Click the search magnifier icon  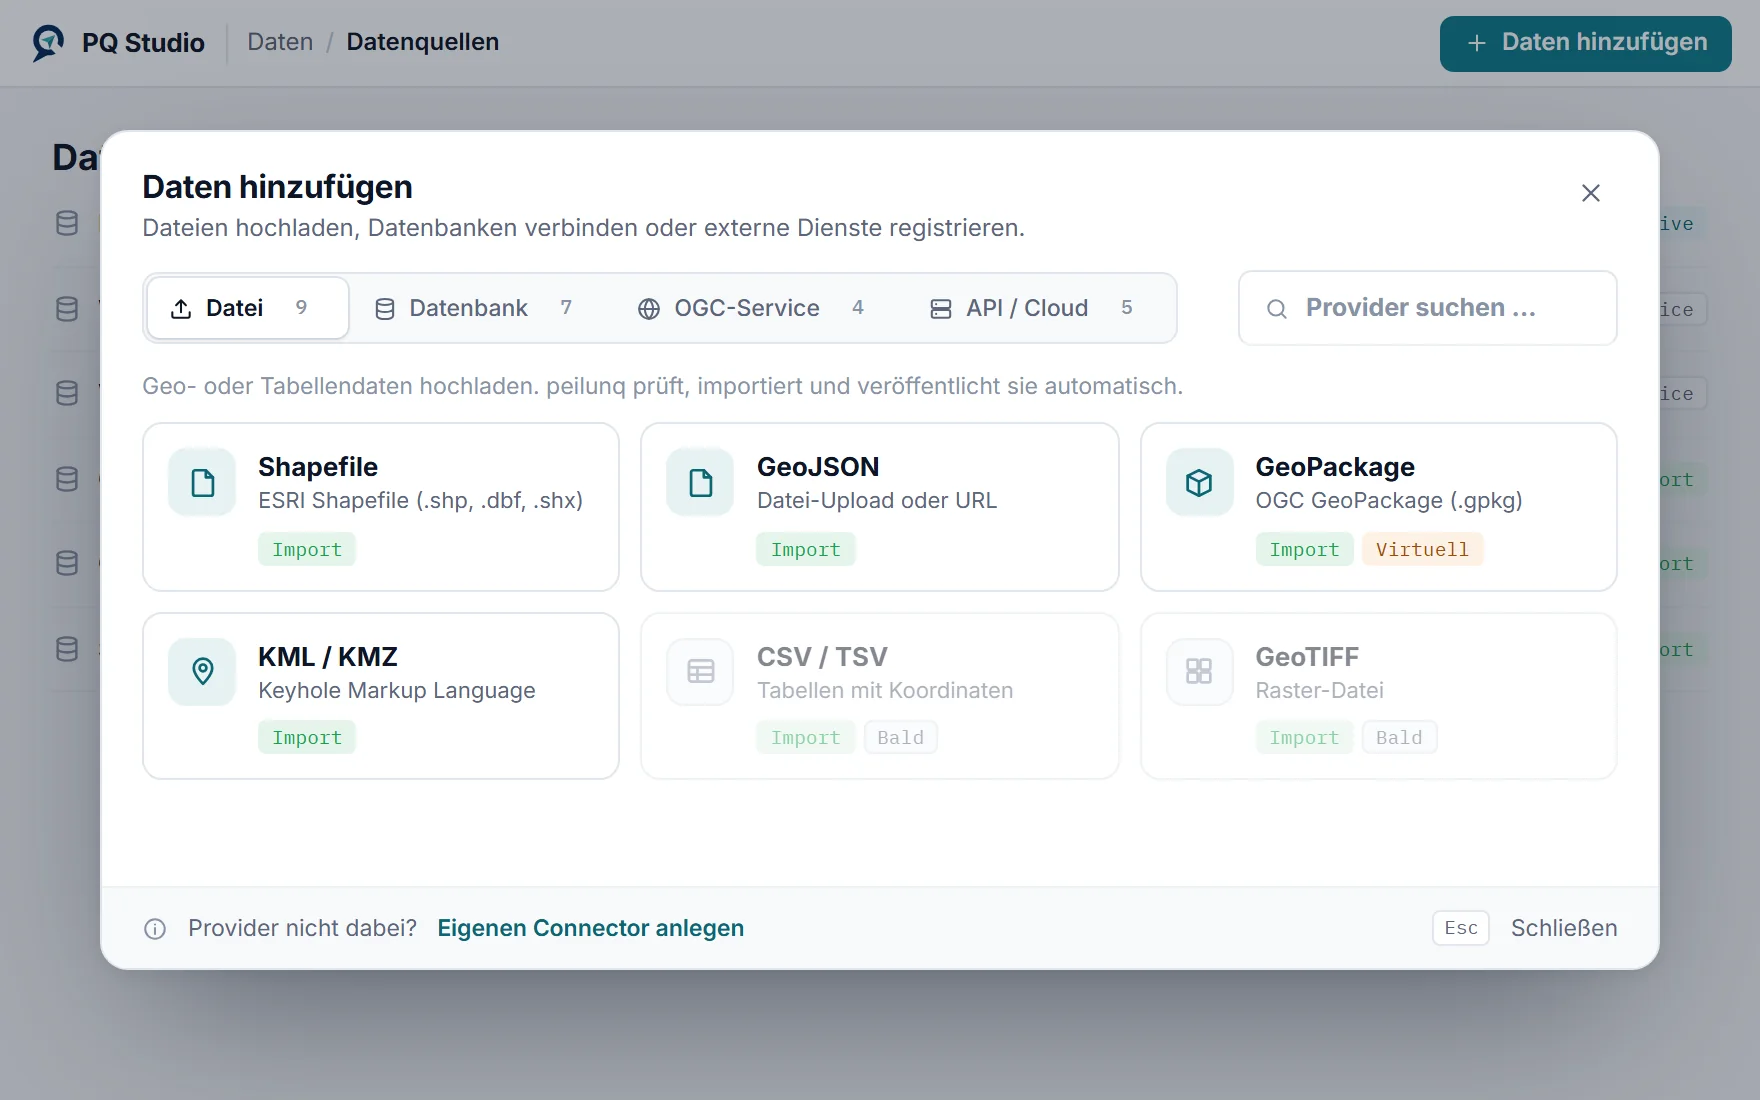coord(1277,309)
